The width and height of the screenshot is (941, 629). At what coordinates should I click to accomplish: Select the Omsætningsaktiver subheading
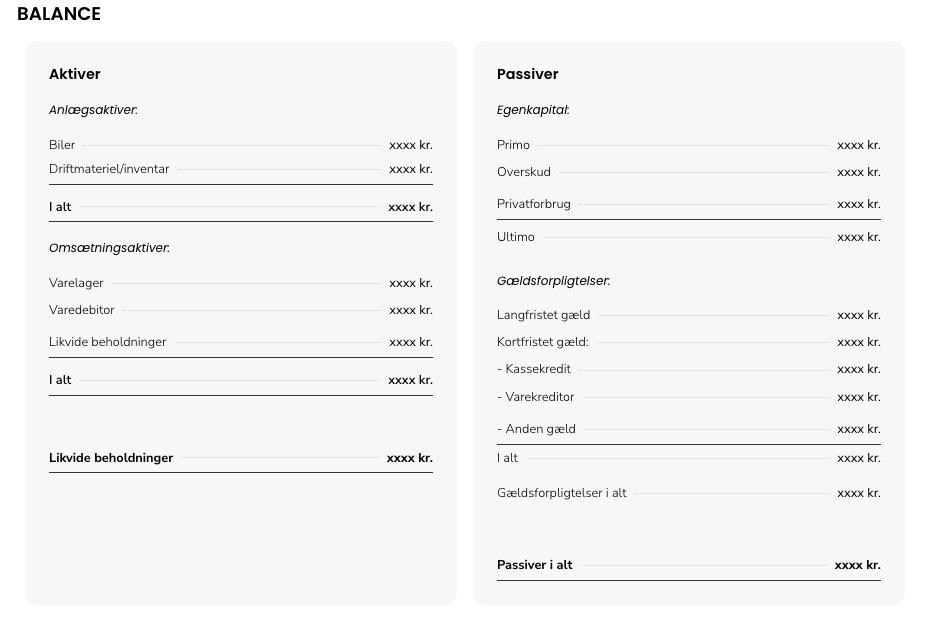tap(109, 247)
